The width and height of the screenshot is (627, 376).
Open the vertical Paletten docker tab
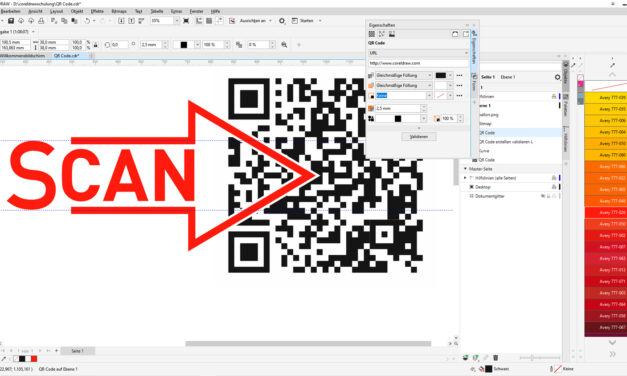pyautogui.click(x=565, y=105)
